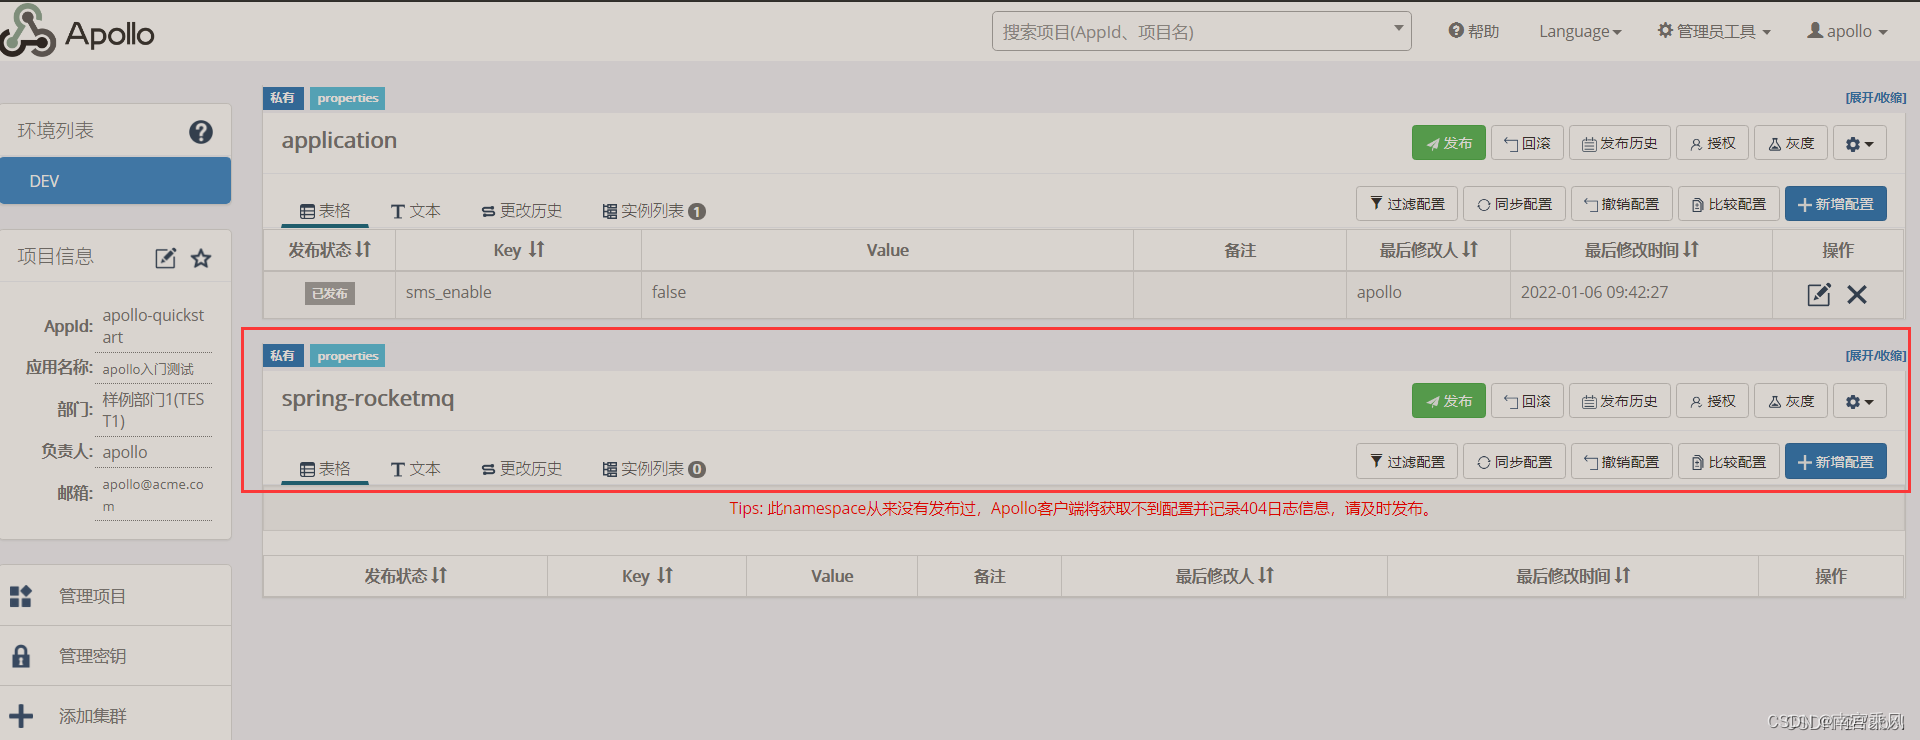This screenshot has width=1920, height=740.
Task: Click 新增配置 in spring-rocketmq namespace
Action: coord(1835,462)
